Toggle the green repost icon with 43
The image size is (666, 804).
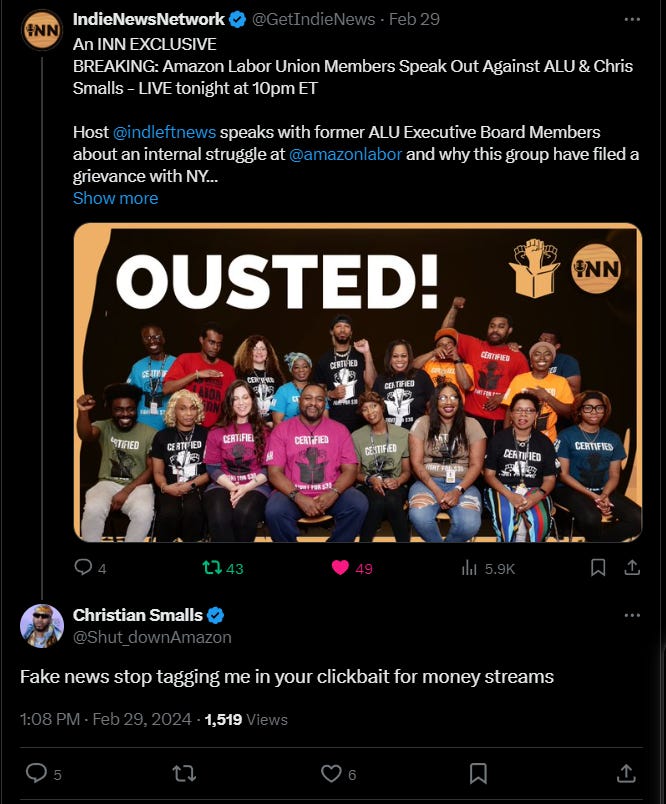pos(212,567)
